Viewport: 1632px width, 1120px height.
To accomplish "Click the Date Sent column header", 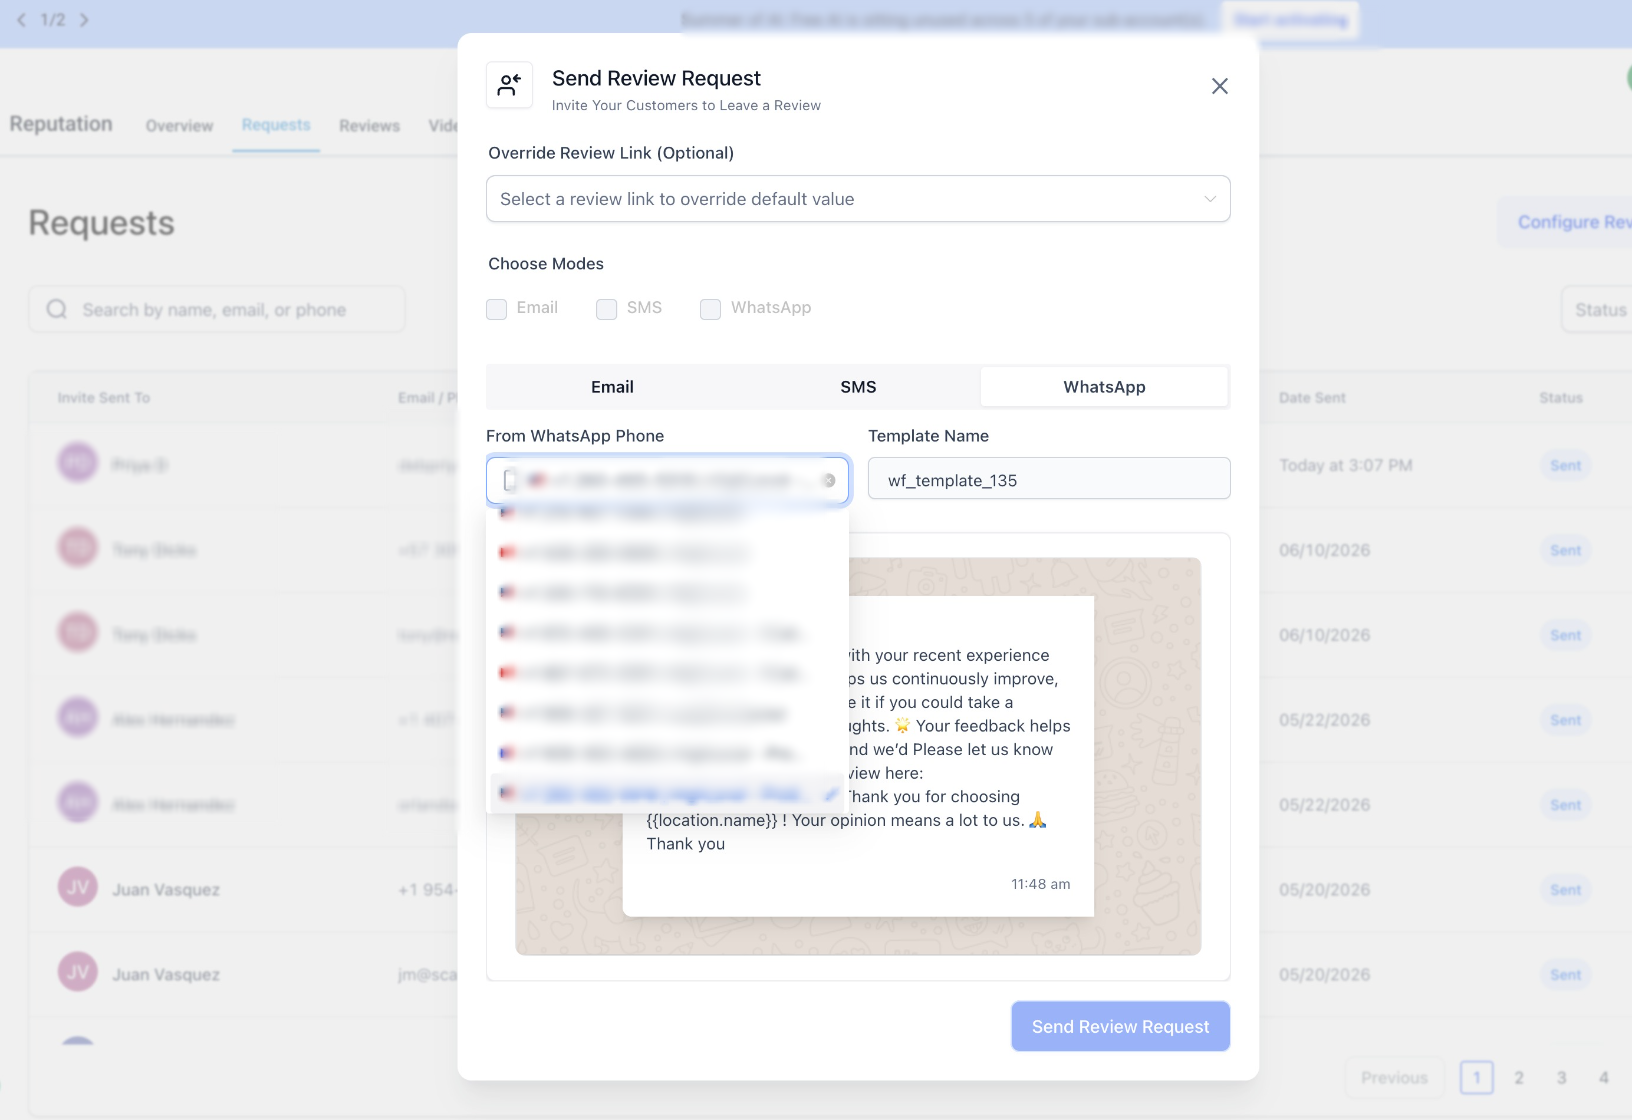I will pyautogui.click(x=1312, y=398).
